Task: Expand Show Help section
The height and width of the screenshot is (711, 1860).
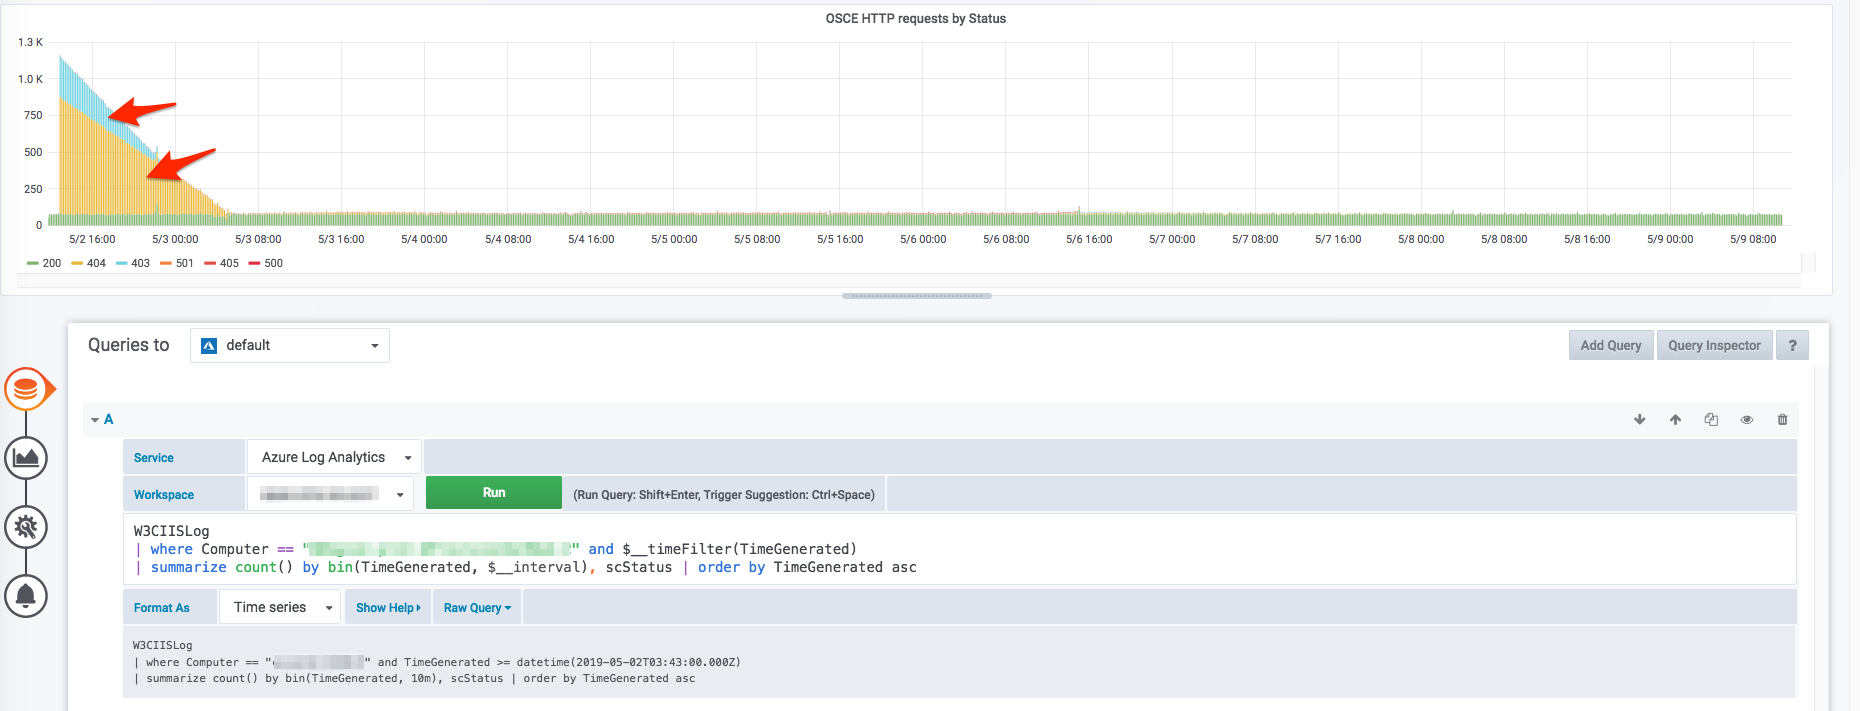Action: point(388,607)
